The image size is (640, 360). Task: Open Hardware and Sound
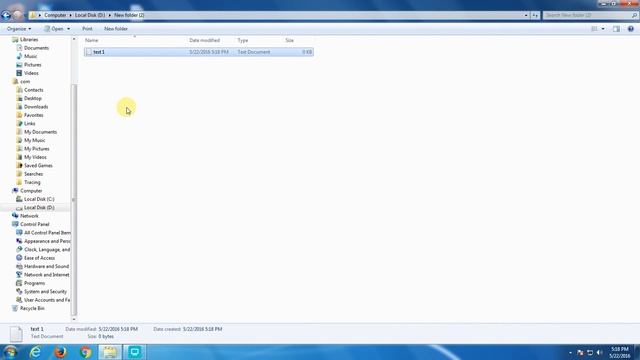pos(46,266)
